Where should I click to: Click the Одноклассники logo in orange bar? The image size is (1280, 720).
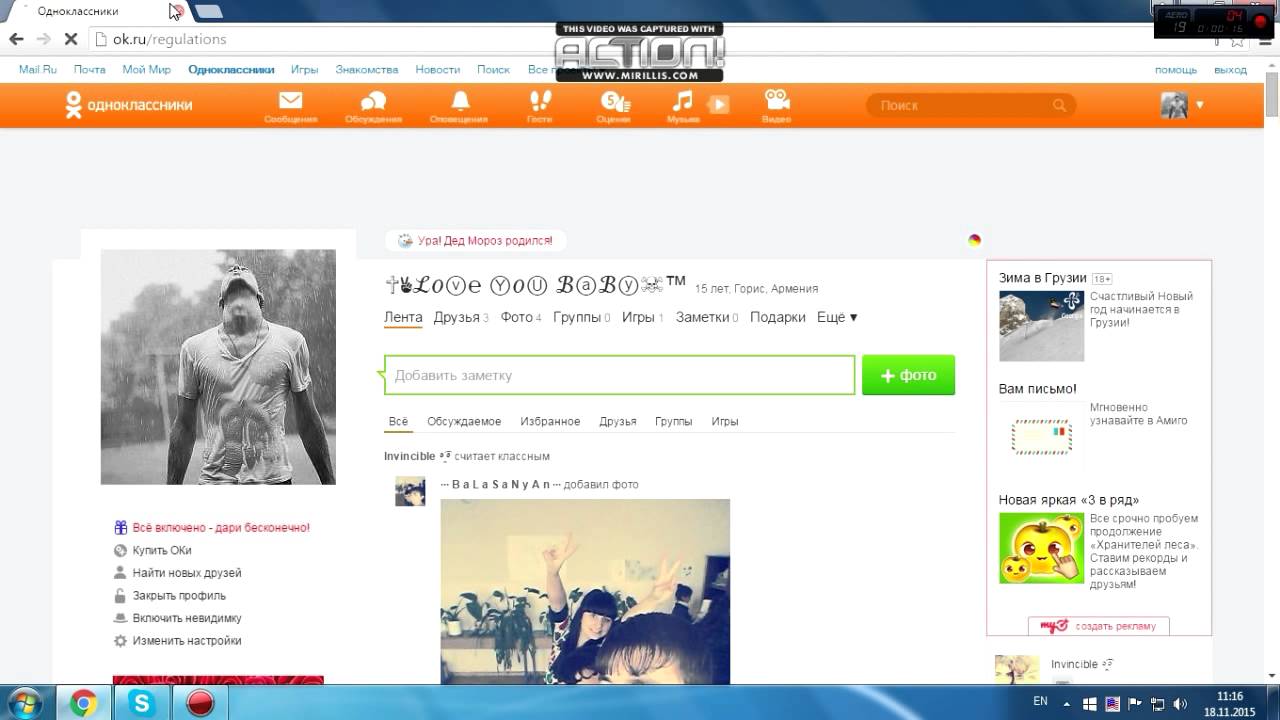tap(129, 105)
